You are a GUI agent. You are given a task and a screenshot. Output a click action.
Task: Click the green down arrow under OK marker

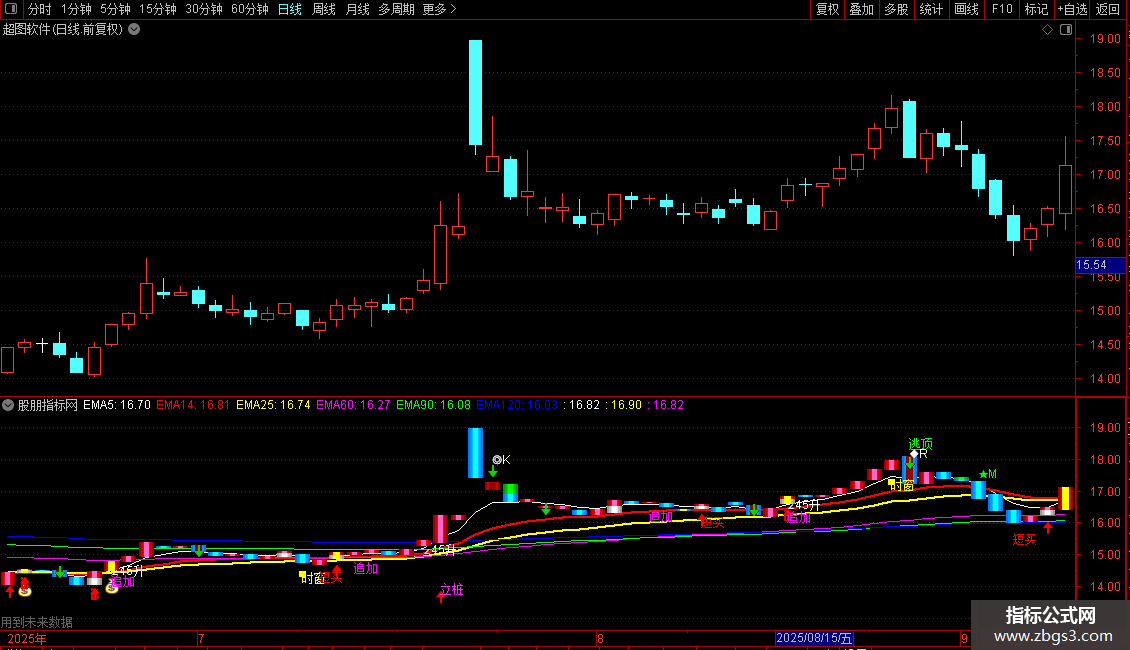pos(493,472)
